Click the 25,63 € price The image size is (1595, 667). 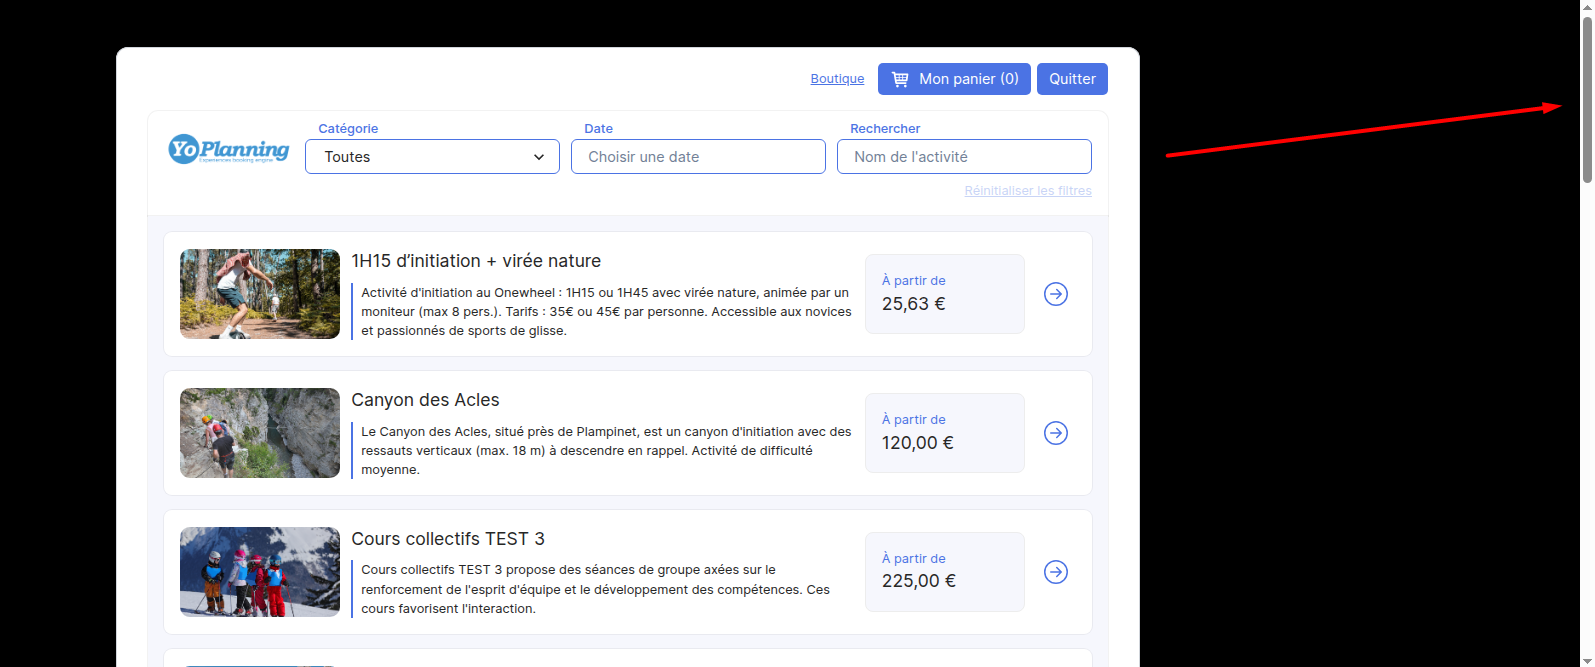(913, 304)
